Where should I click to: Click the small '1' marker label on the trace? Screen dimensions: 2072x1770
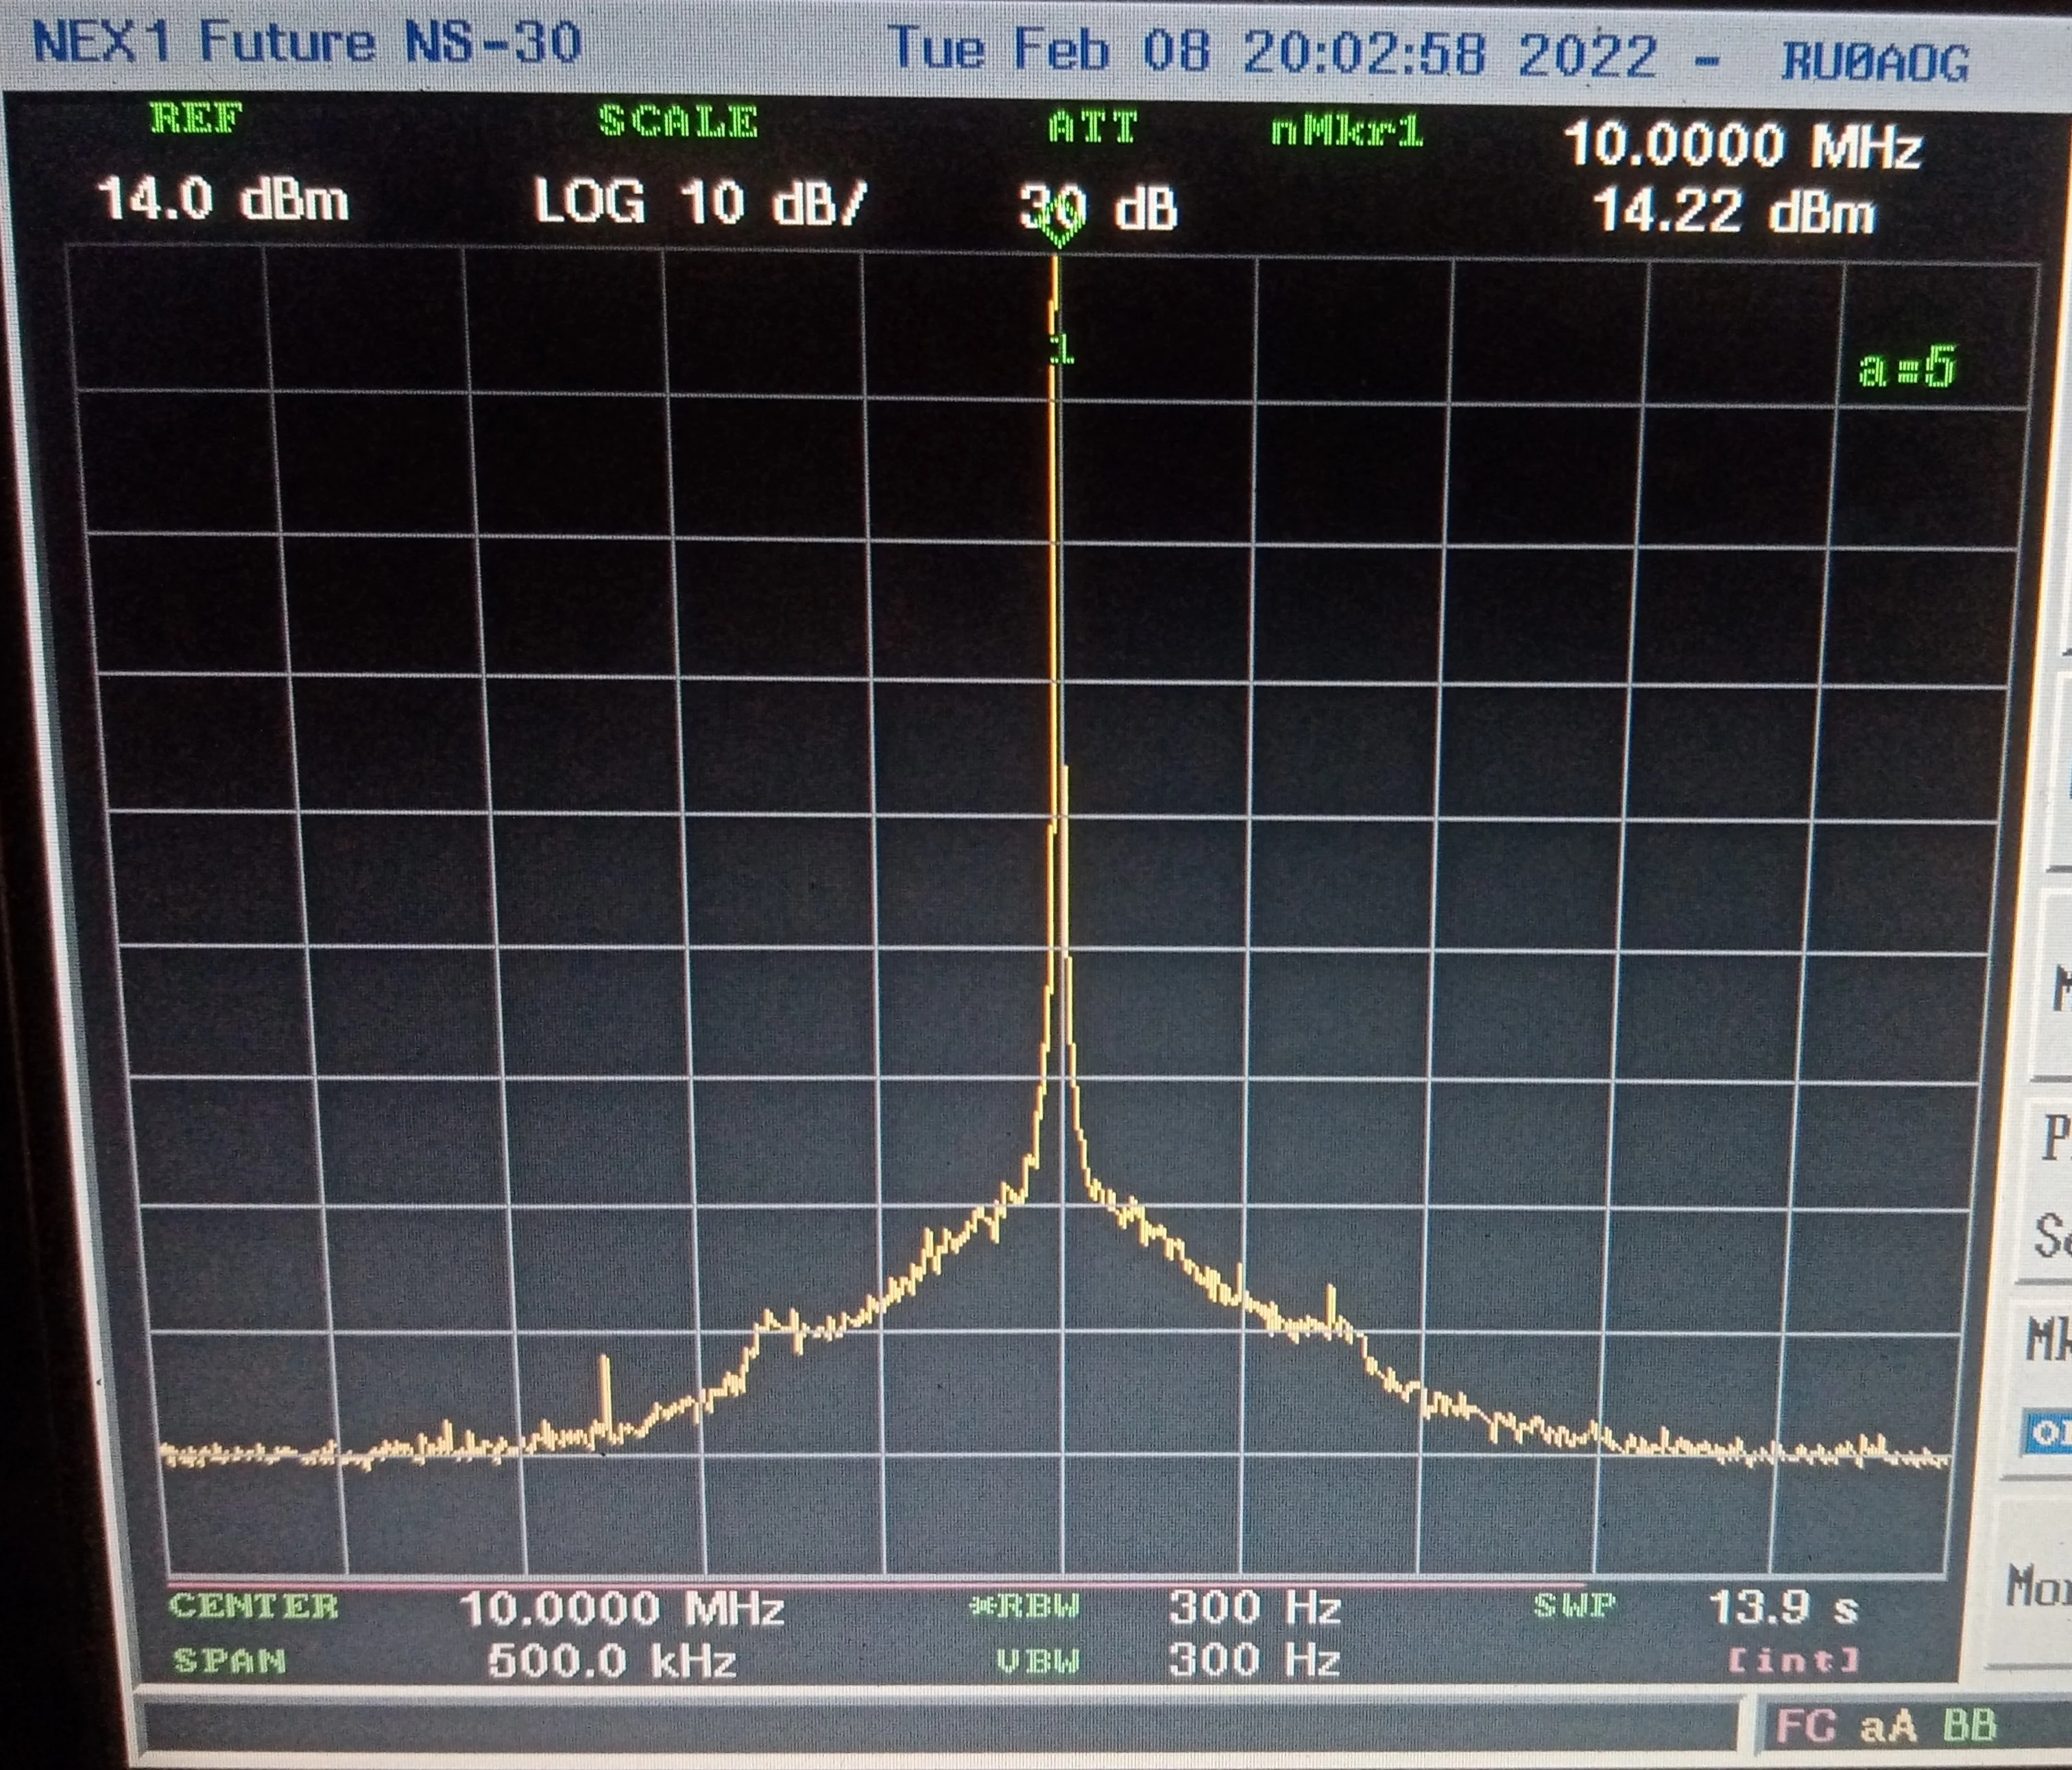[1063, 350]
